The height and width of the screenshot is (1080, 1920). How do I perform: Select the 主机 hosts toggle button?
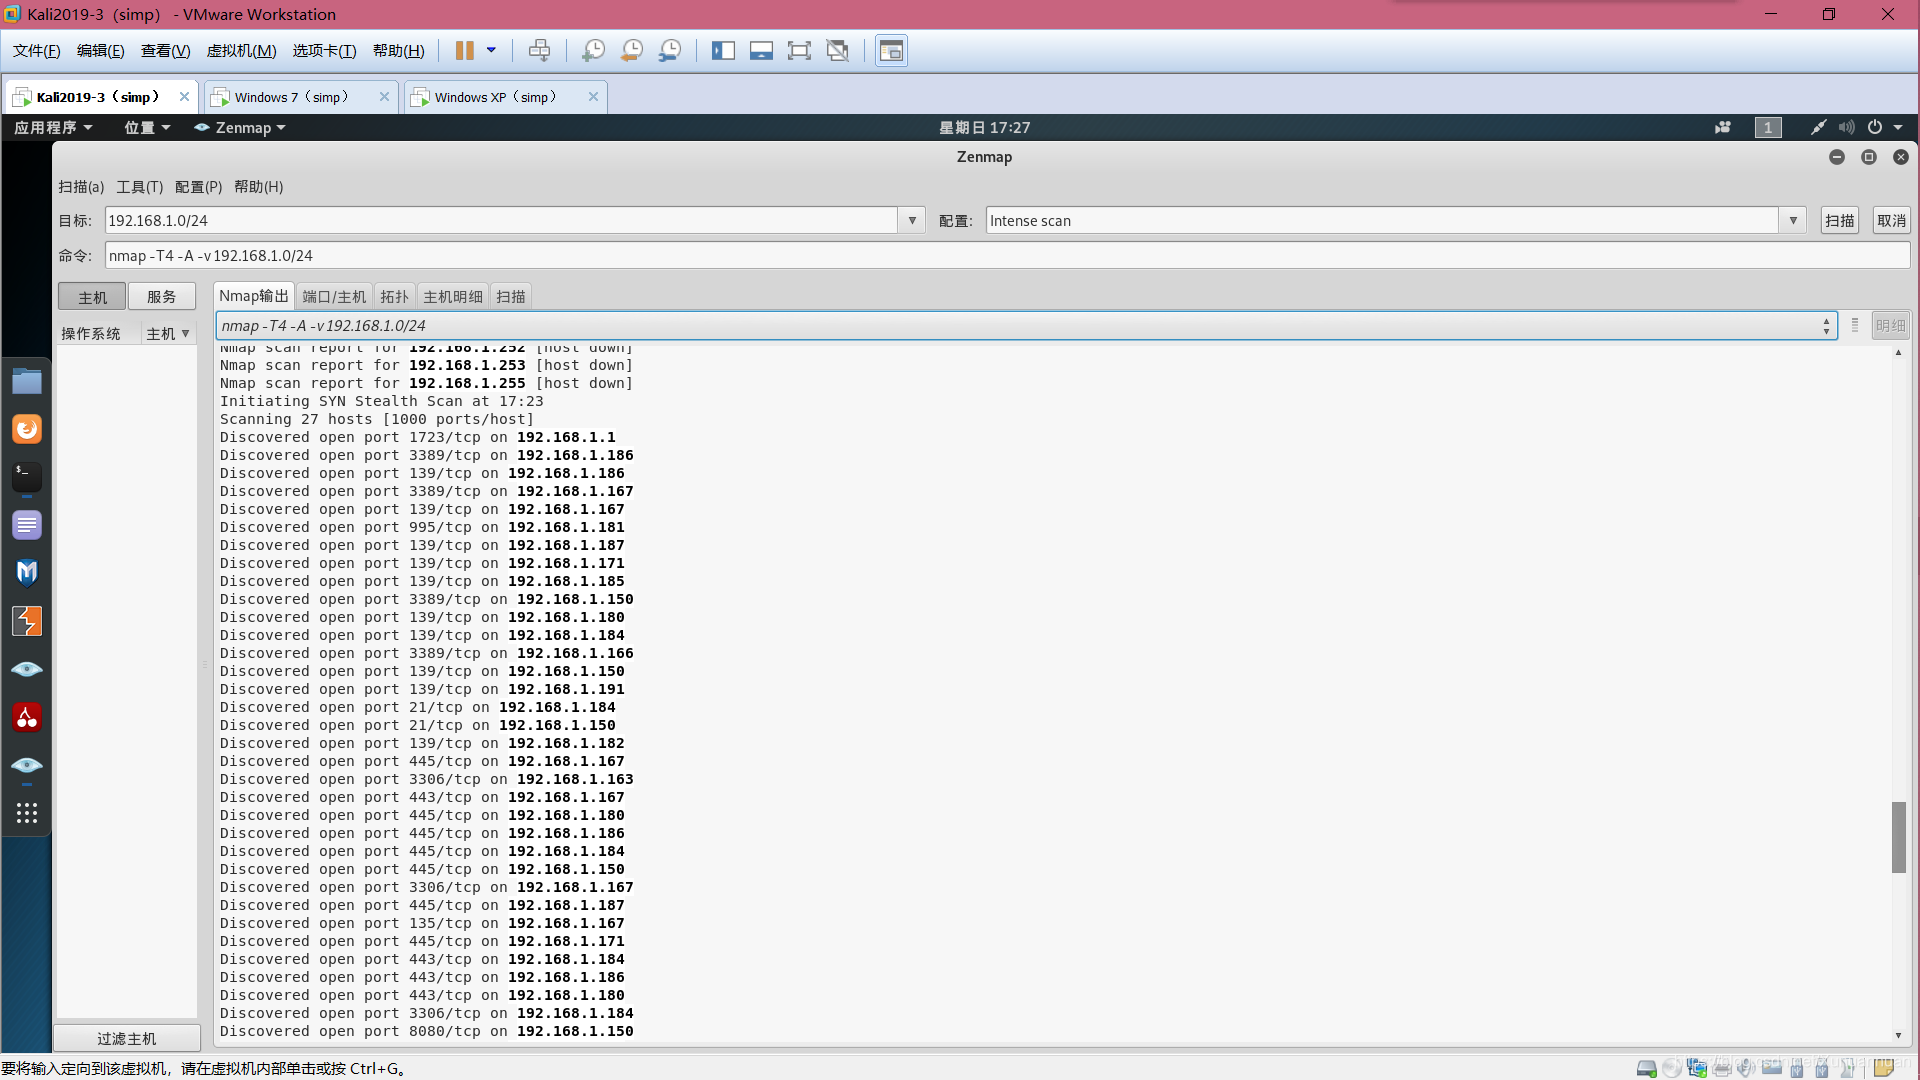(92, 297)
